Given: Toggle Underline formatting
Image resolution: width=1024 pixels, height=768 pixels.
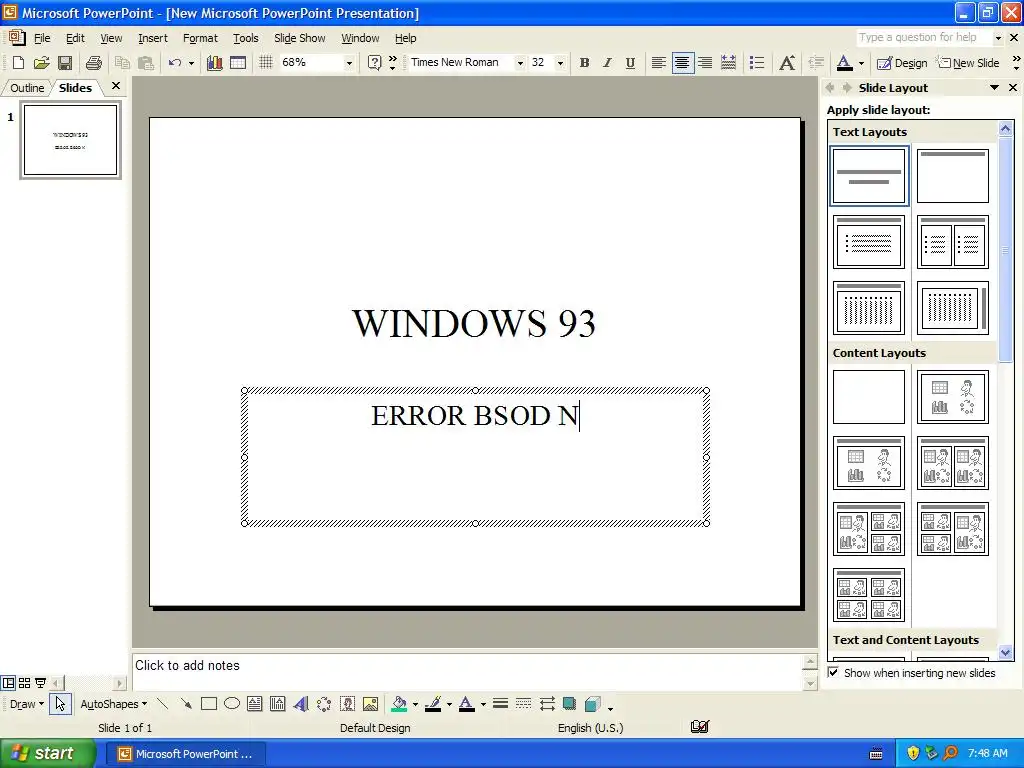Looking at the screenshot, I should pos(630,63).
